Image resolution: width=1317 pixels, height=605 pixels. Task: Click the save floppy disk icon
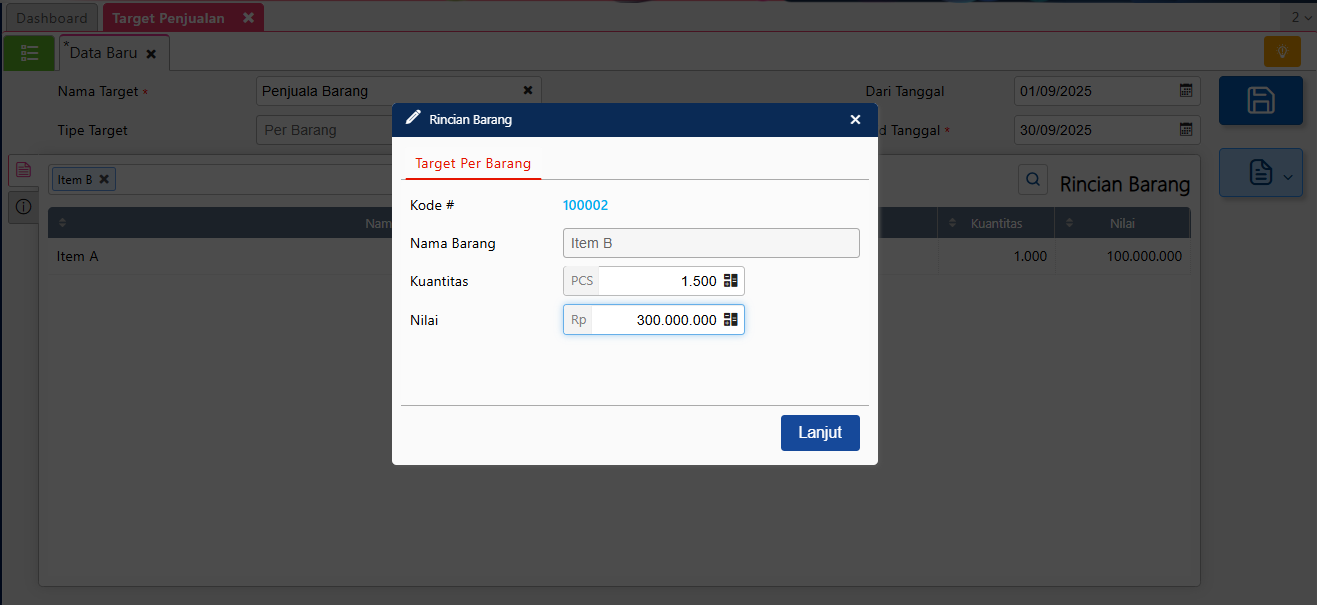tap(1260, 100)
